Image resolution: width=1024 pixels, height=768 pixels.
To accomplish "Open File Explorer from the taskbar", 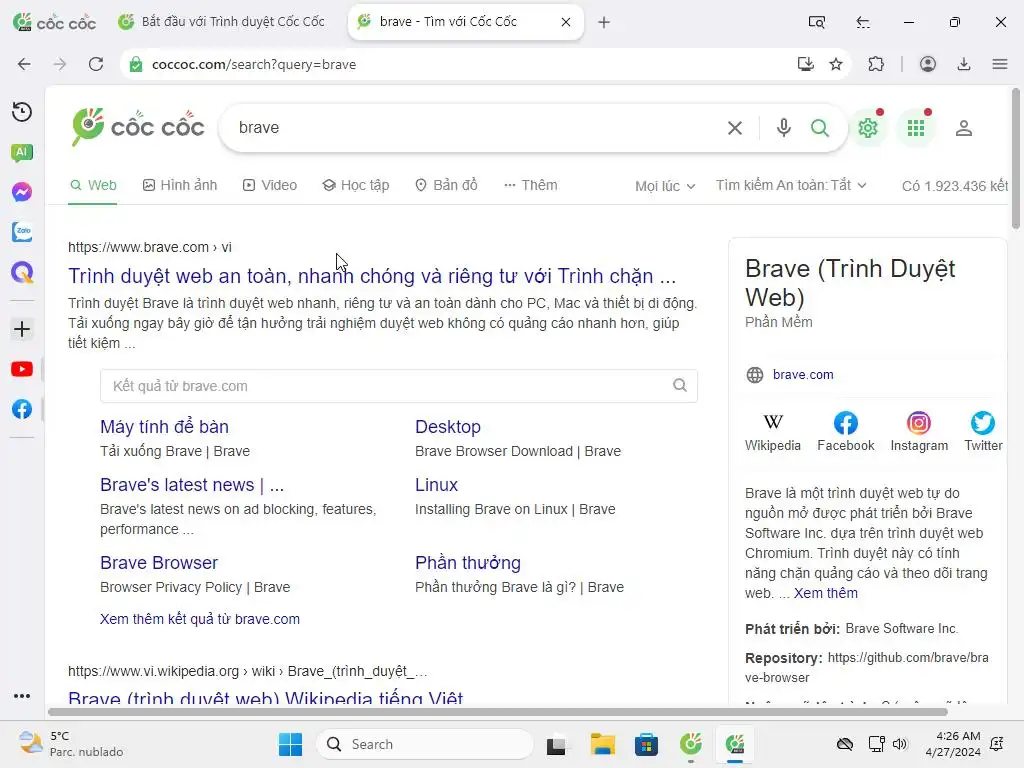I will click(602, 744).
